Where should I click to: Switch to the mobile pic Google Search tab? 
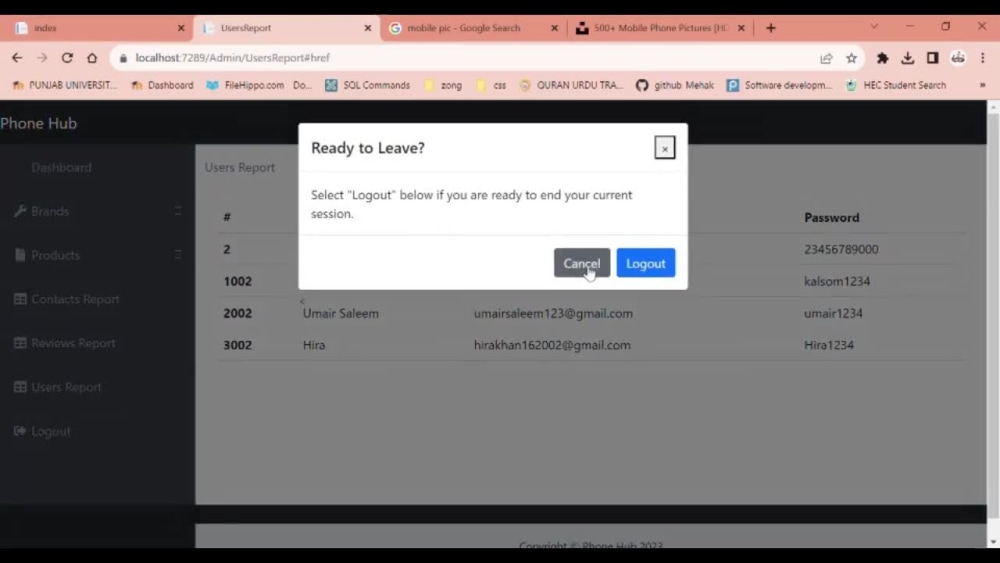[473, 28]
